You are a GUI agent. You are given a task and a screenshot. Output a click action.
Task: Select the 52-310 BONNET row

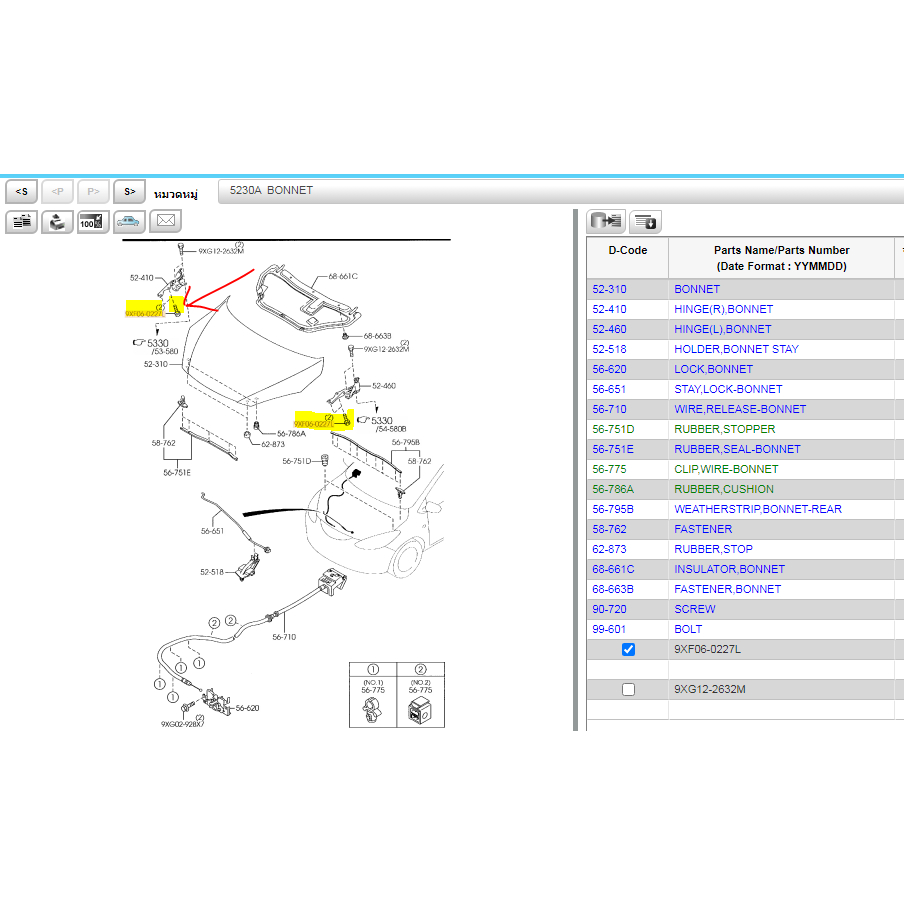click(x=696, y=289)
